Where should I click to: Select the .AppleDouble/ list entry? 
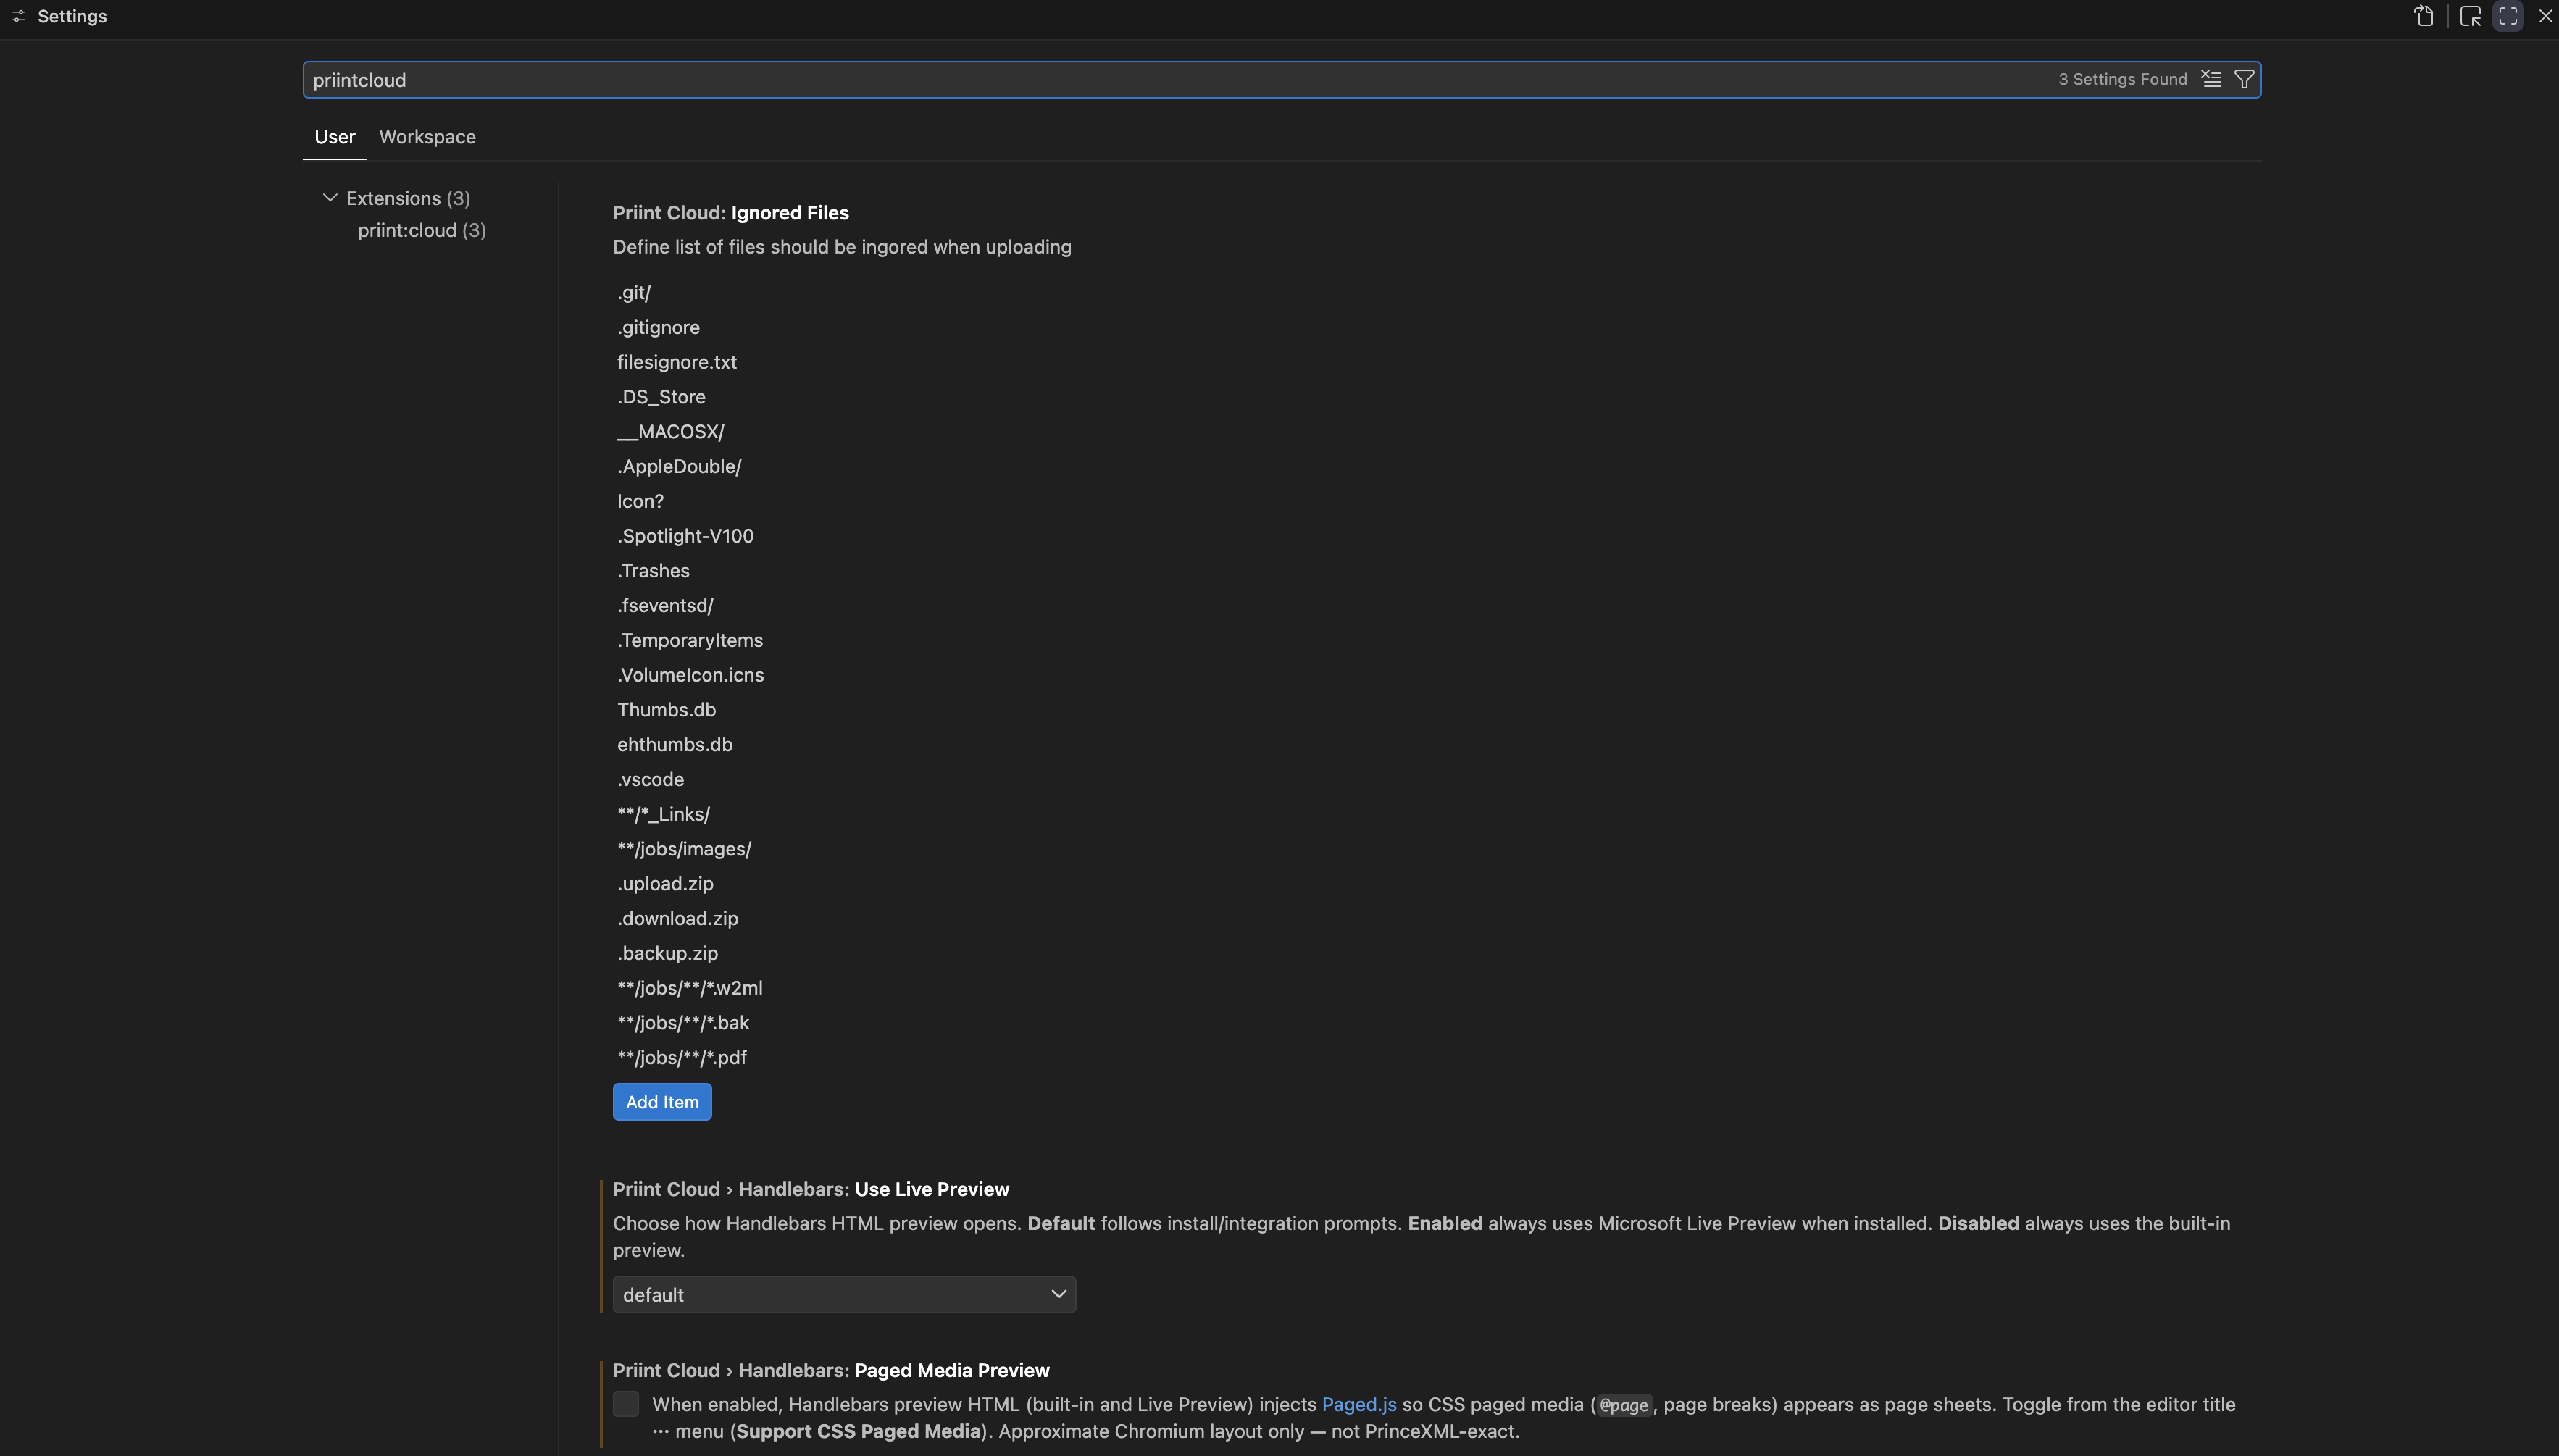(679, 466)
